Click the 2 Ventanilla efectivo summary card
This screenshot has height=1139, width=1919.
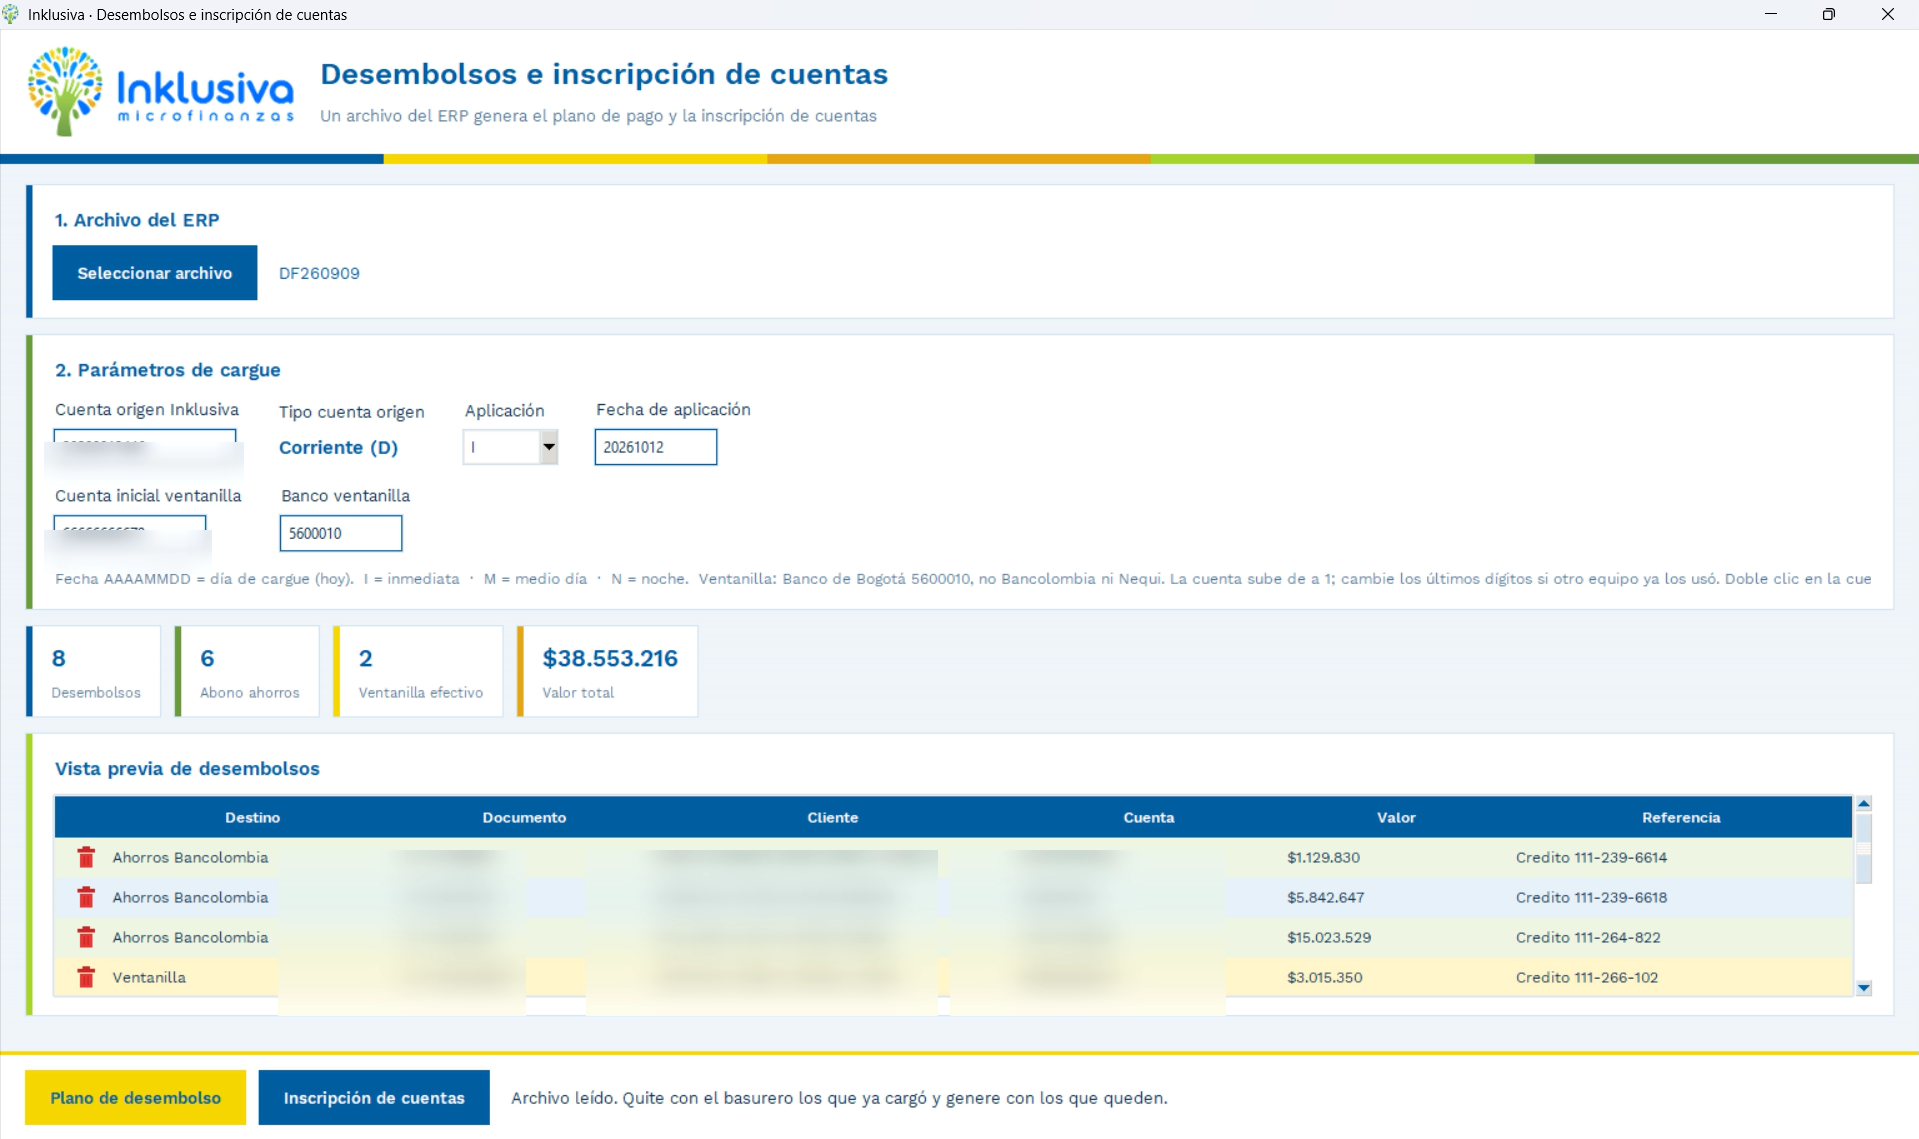click(x=419, y=671)
